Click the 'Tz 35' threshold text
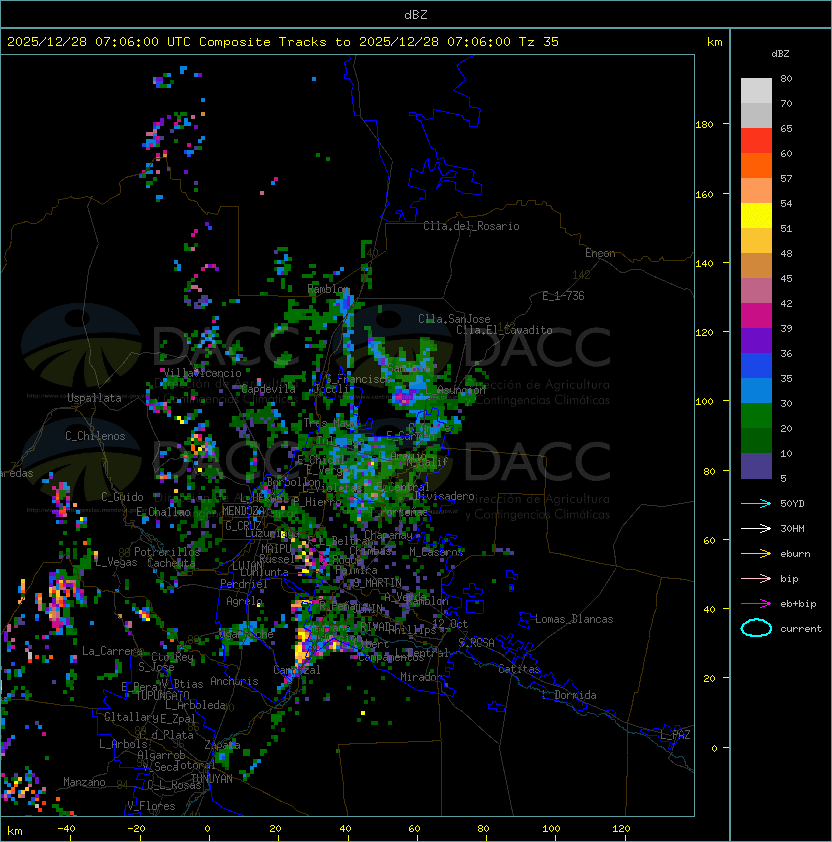Image resolution: width=832 pixels, height=842 pixels. [538, 42]
